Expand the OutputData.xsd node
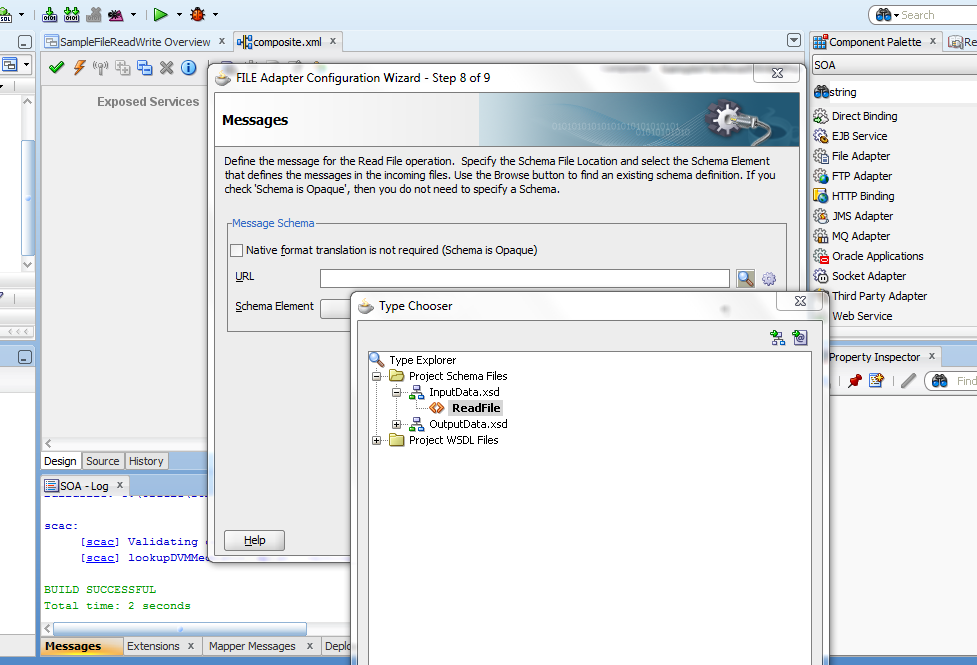977x665 pixels. tap(396, 424)
